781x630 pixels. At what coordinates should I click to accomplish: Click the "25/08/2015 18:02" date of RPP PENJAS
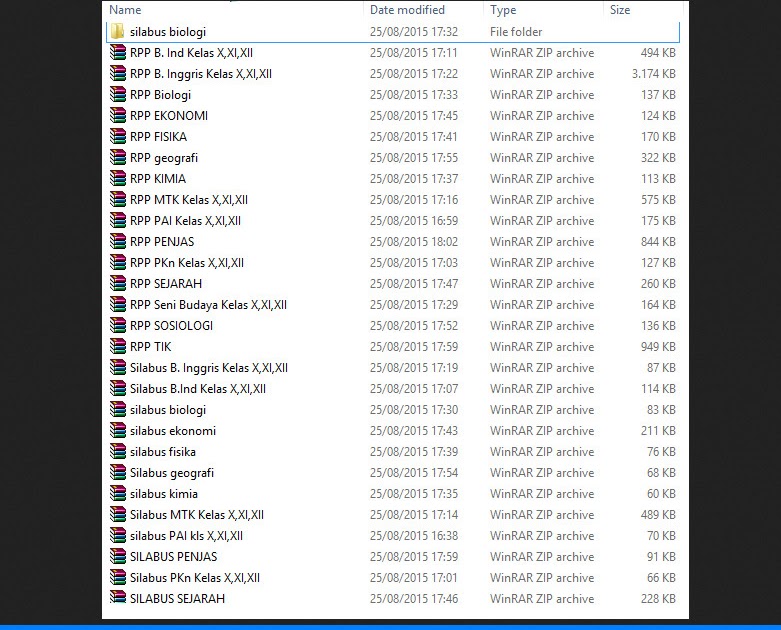[413, 242]
